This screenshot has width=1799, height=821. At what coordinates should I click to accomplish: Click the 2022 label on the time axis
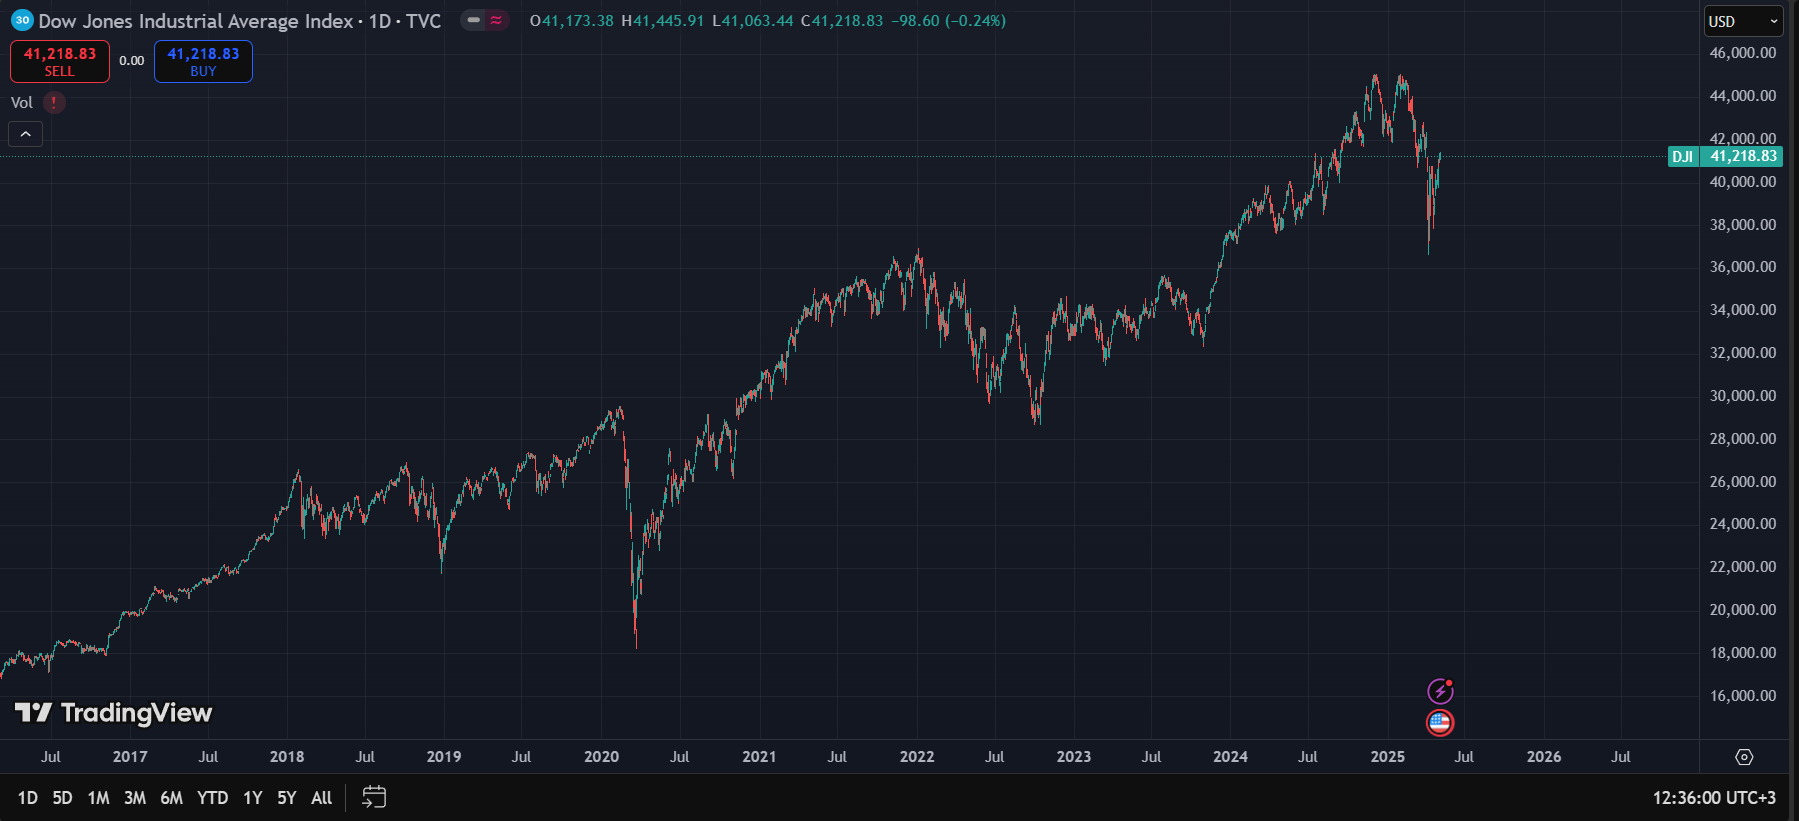coord(917,756)
